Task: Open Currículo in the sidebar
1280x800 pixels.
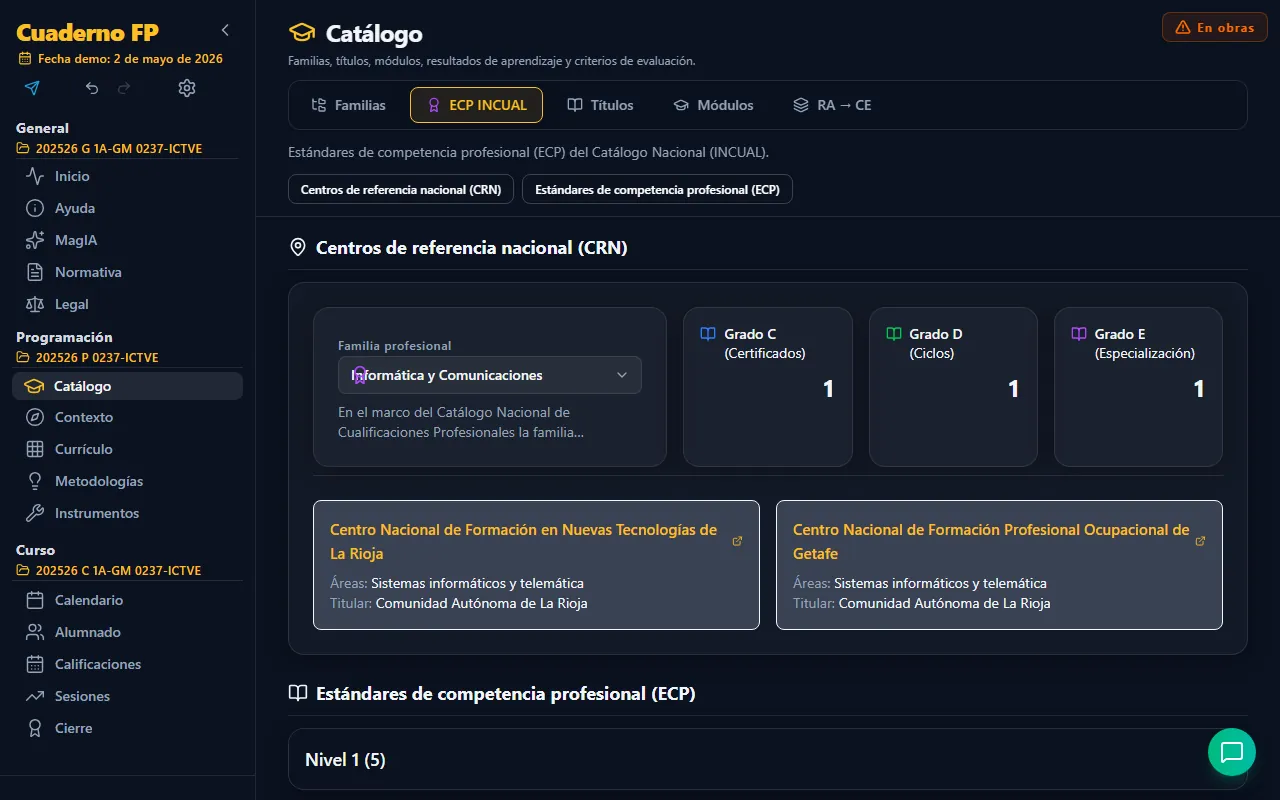Action: click(127, 449)
